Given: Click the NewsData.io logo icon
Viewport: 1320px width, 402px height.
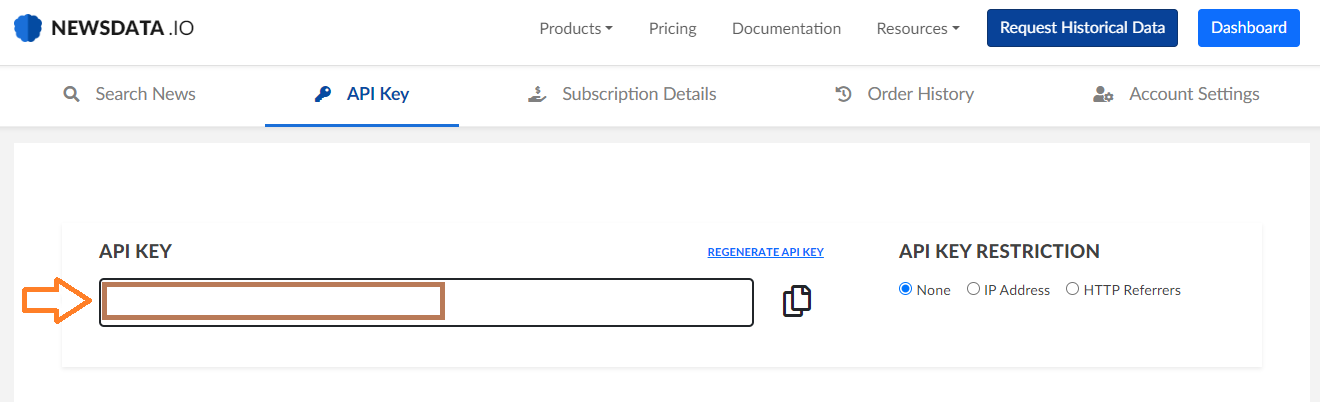Looking at the screenshot, I should (28, 28).
